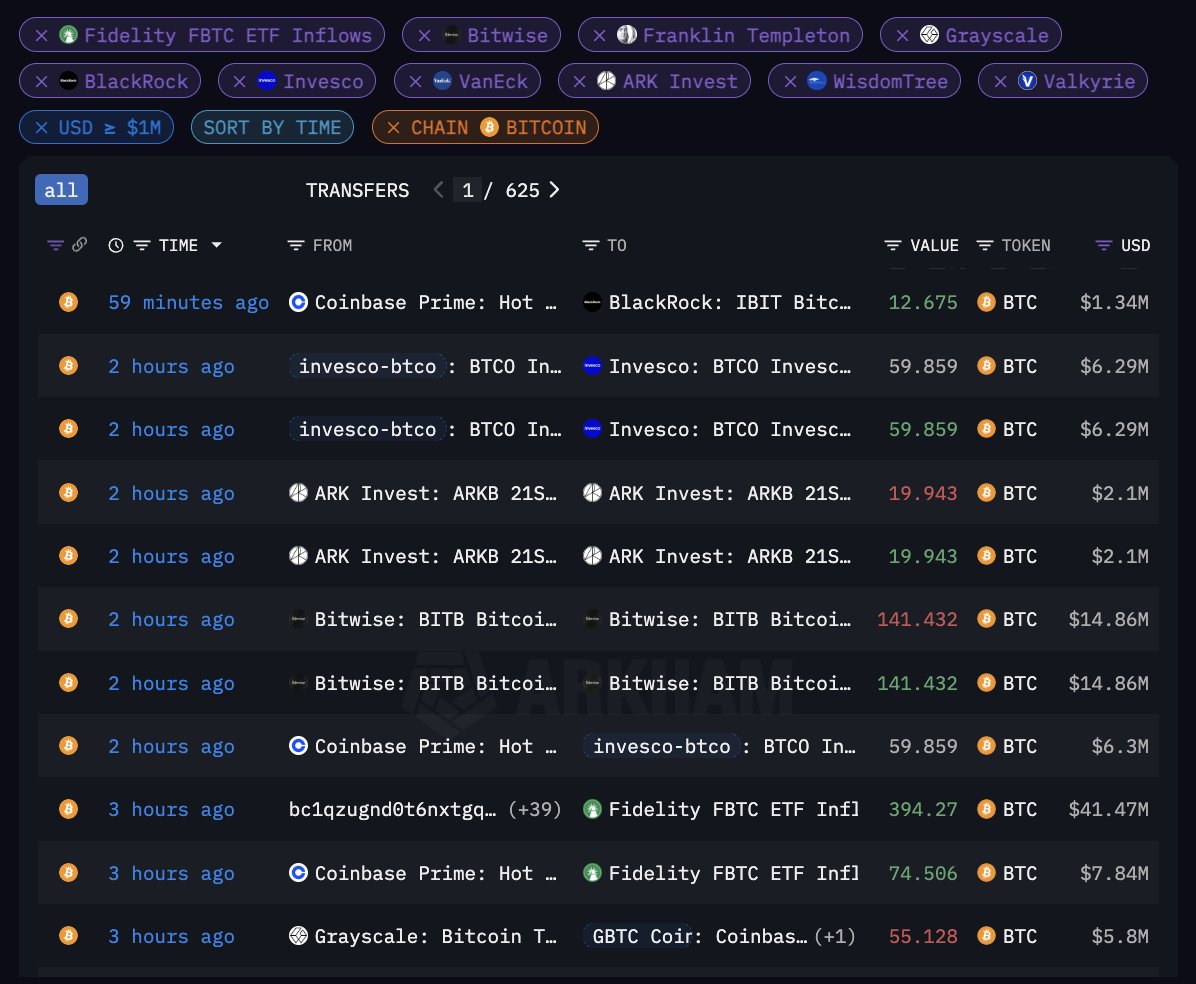Screen dimensions: 1196x984
Task: Open the TIME column filter icon
Action: [142, 246]
